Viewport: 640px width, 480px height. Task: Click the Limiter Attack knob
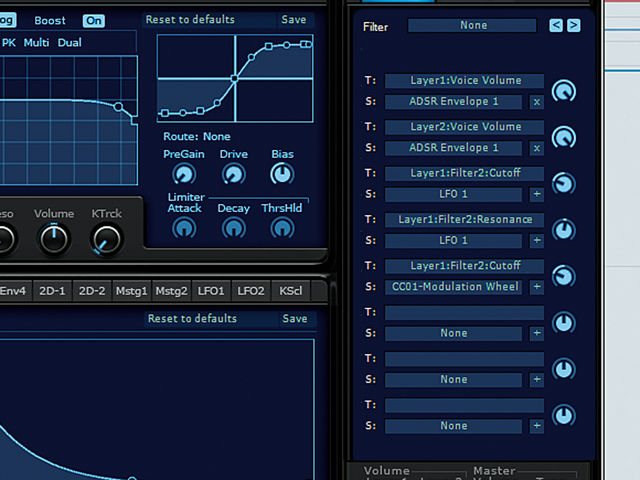[184, 228]
